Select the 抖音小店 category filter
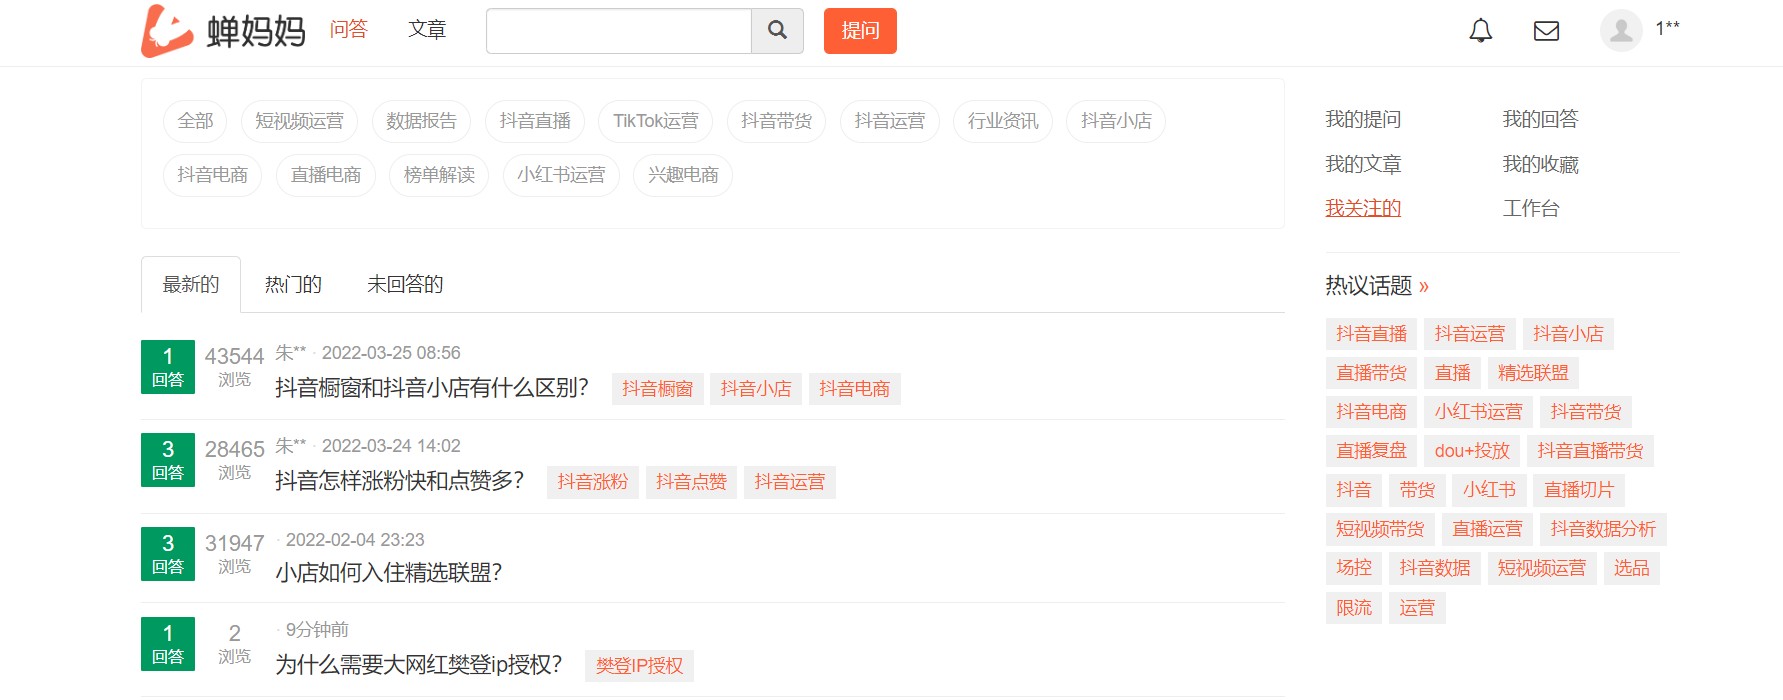This screenshot has width=1783, height=700. pos(1116,121)
